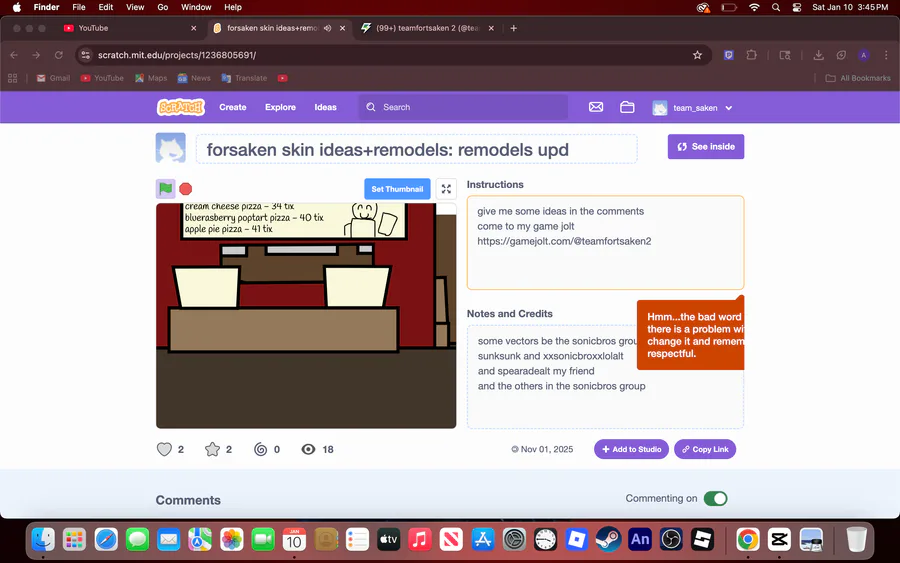The image size is (900, 563).
Task: Open browser downloads icon
Action: pyautogui.click(x=818, y=55)
